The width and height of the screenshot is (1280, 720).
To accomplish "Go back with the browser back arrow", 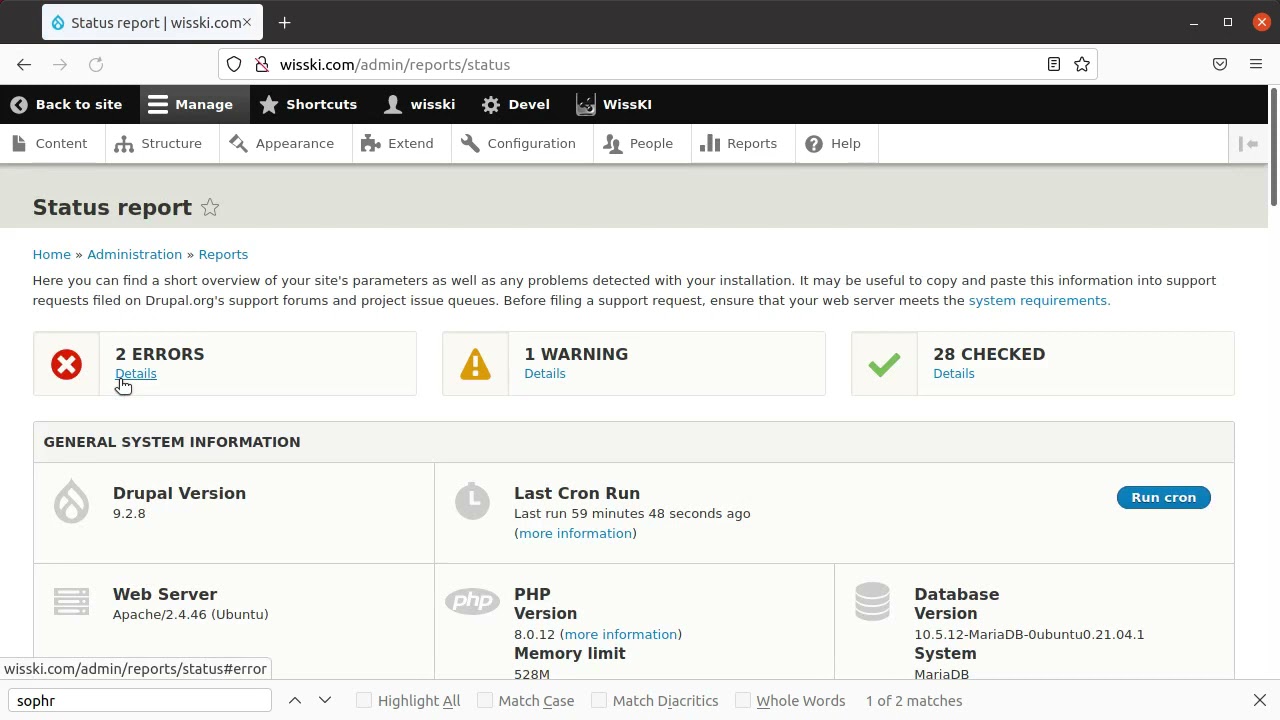I will 24,65.
